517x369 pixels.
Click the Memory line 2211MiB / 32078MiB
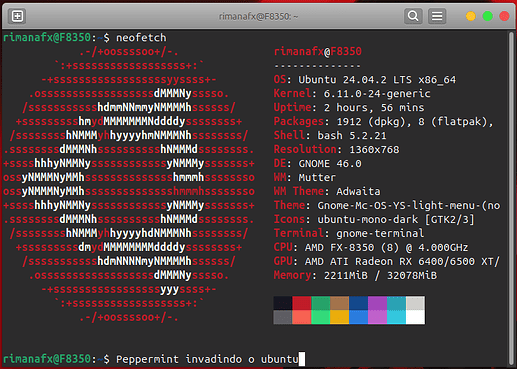[x=355, y=276]
